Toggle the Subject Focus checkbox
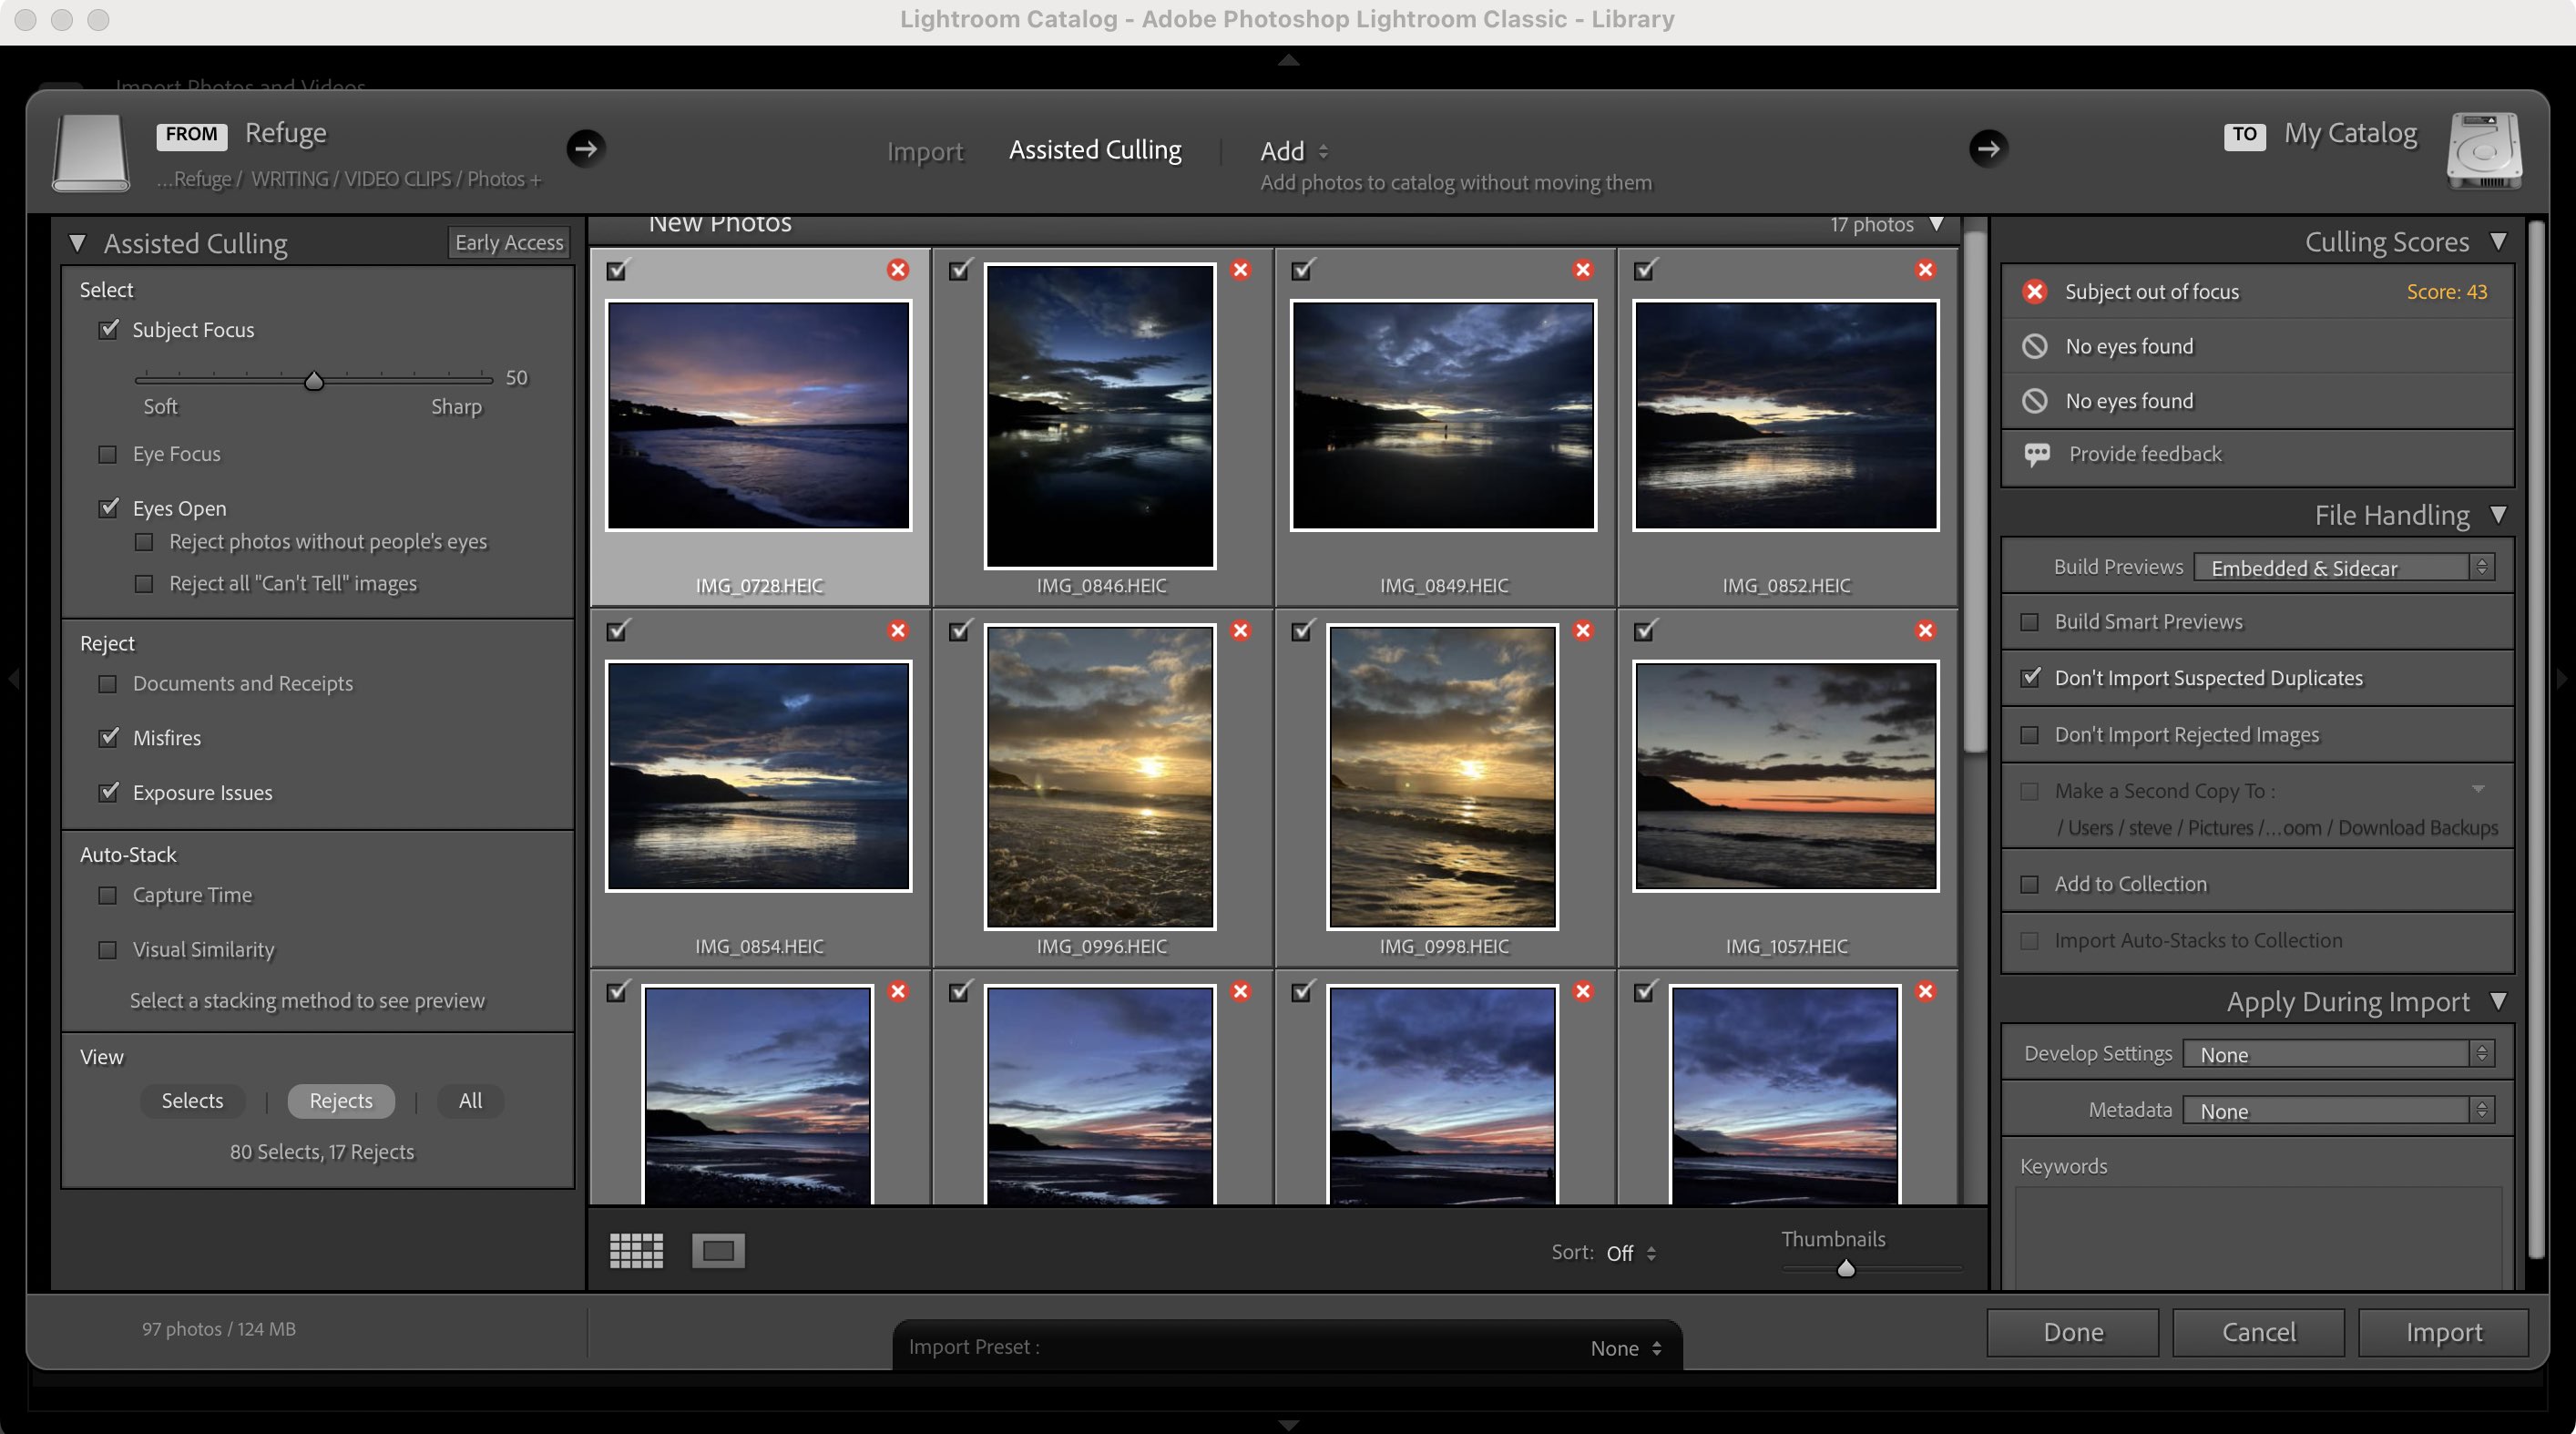 click(x=108, y=330)
